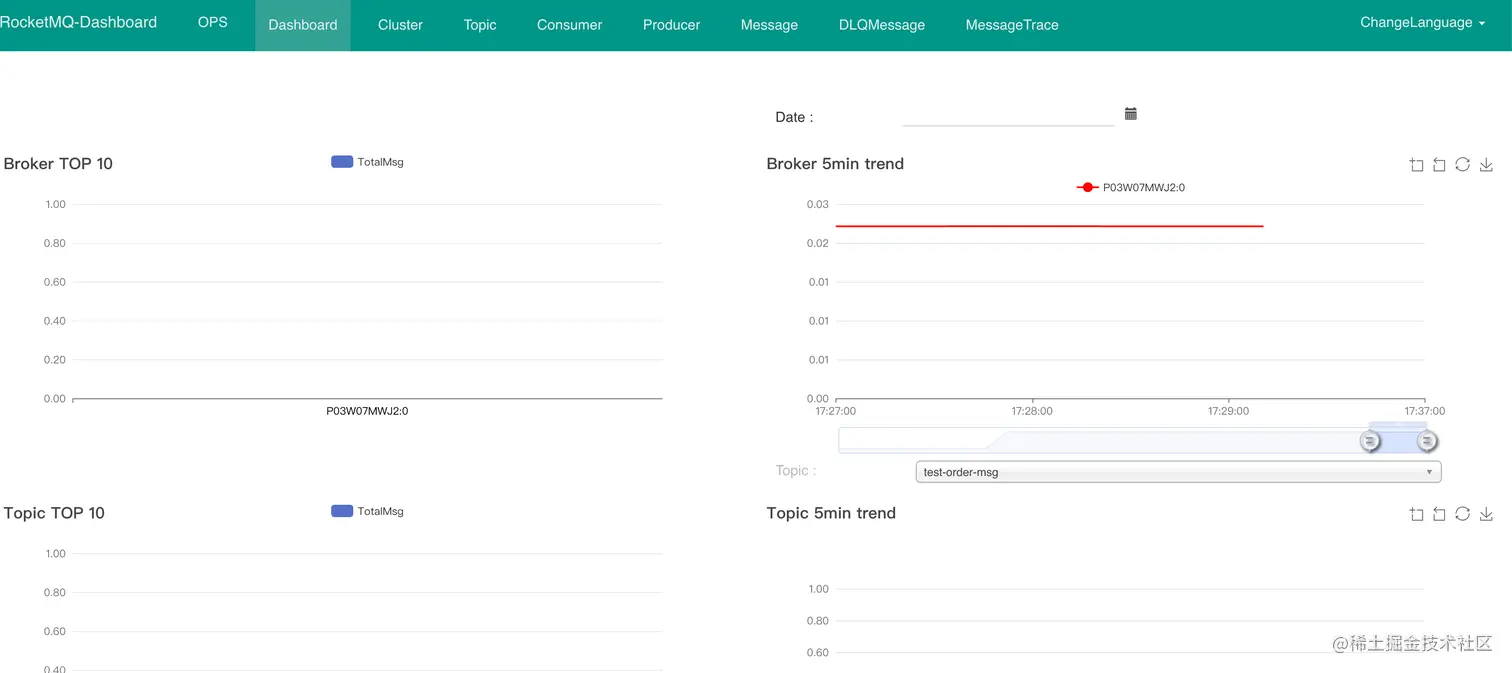Screen dimensions: 1512x673
Task: Go to the MessageTrace page
Action: (x=1012, y=25)
